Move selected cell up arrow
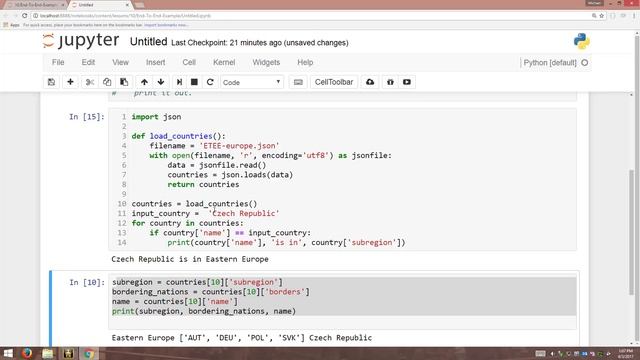This screenshot has height=360, width=640. pyautogui.click(x=144, y=82)
